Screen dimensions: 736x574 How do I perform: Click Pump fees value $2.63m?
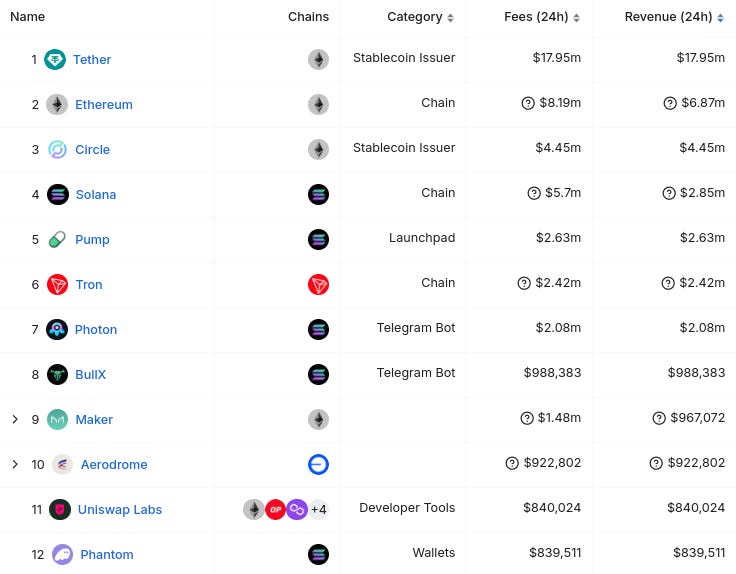(559, 237)
